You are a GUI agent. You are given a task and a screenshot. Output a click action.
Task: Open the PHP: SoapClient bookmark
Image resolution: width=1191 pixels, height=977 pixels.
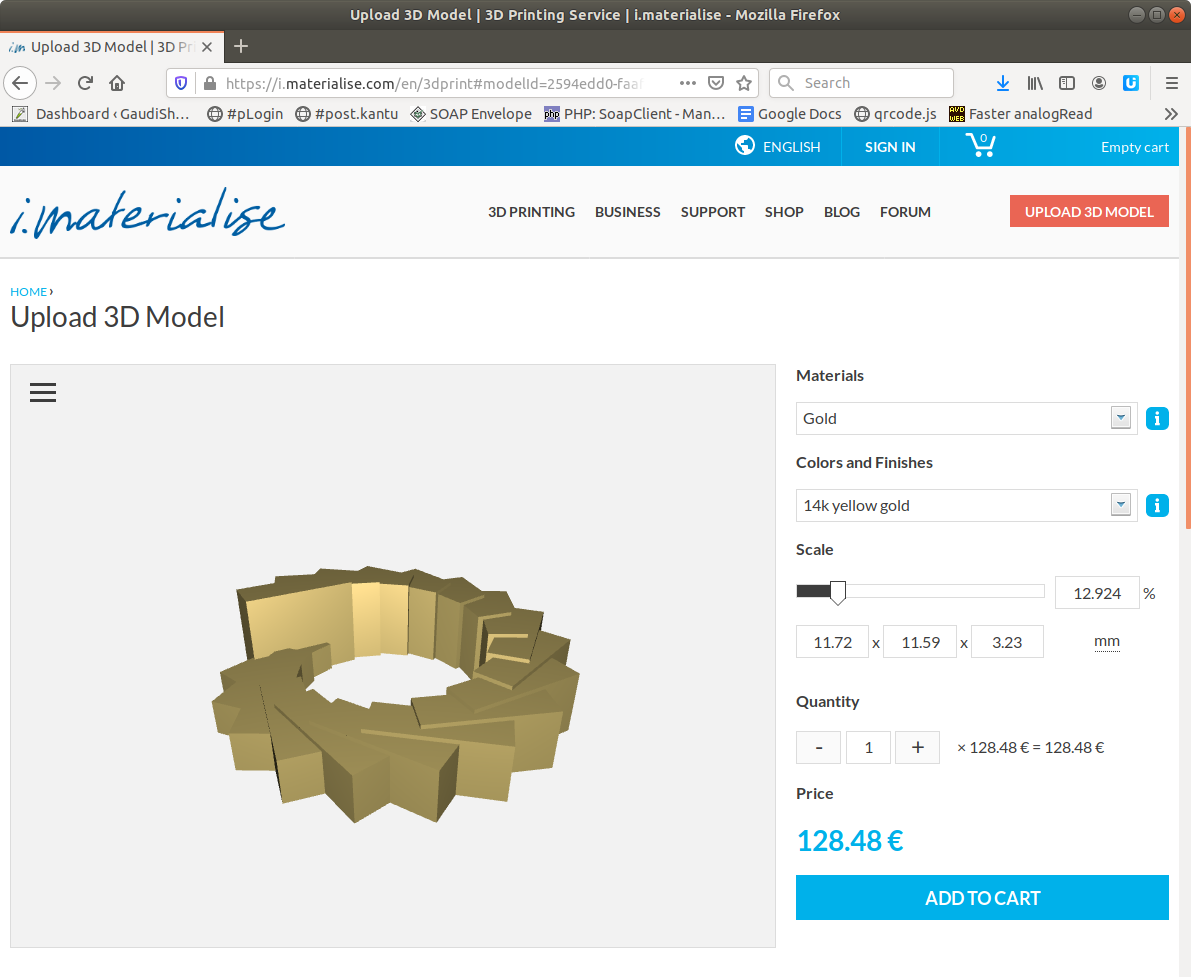coord(634,114)
